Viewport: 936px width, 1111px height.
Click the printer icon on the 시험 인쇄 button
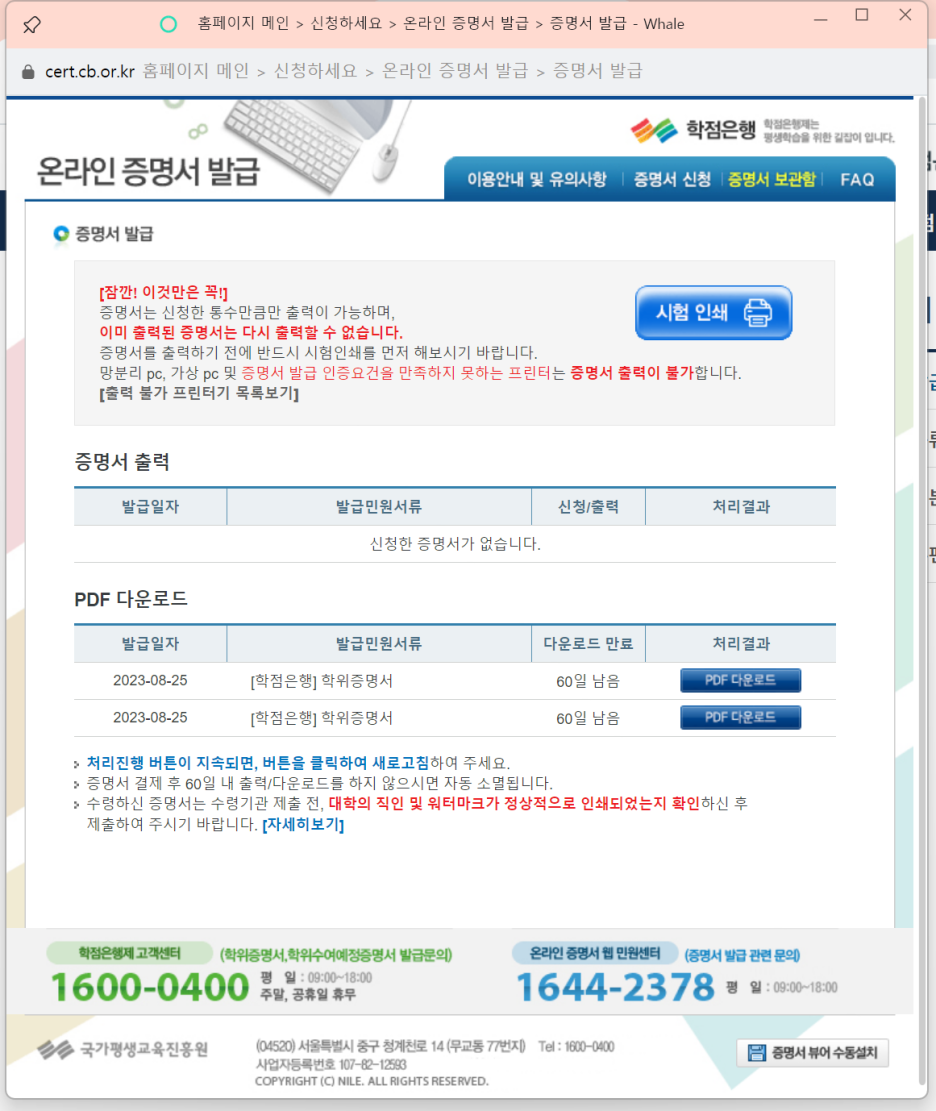pyautogui.click(x=757, y=312)
